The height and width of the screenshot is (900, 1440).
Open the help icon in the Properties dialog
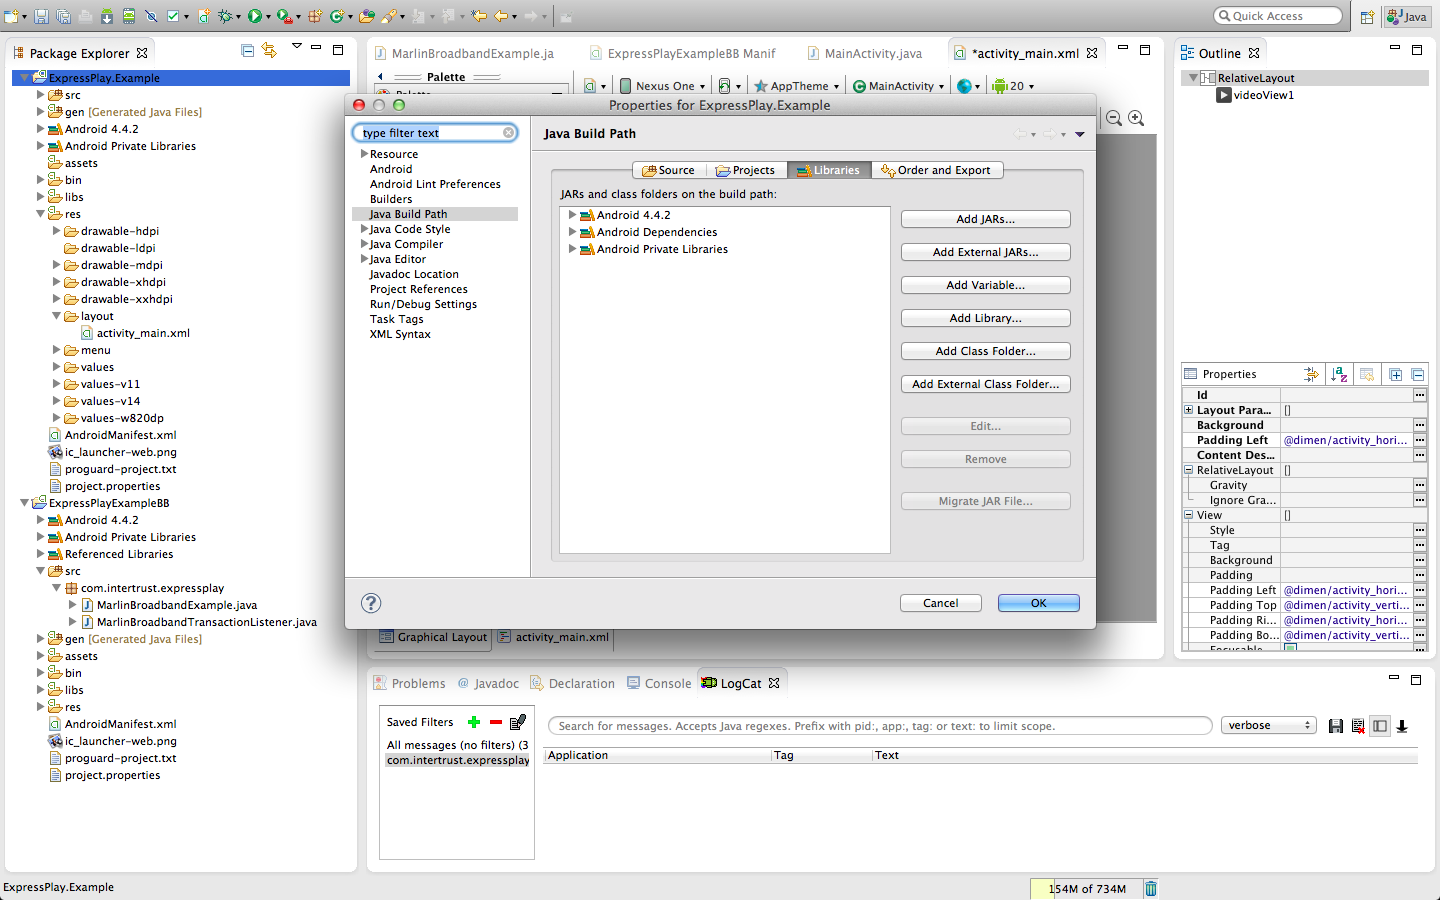(371, 603)
